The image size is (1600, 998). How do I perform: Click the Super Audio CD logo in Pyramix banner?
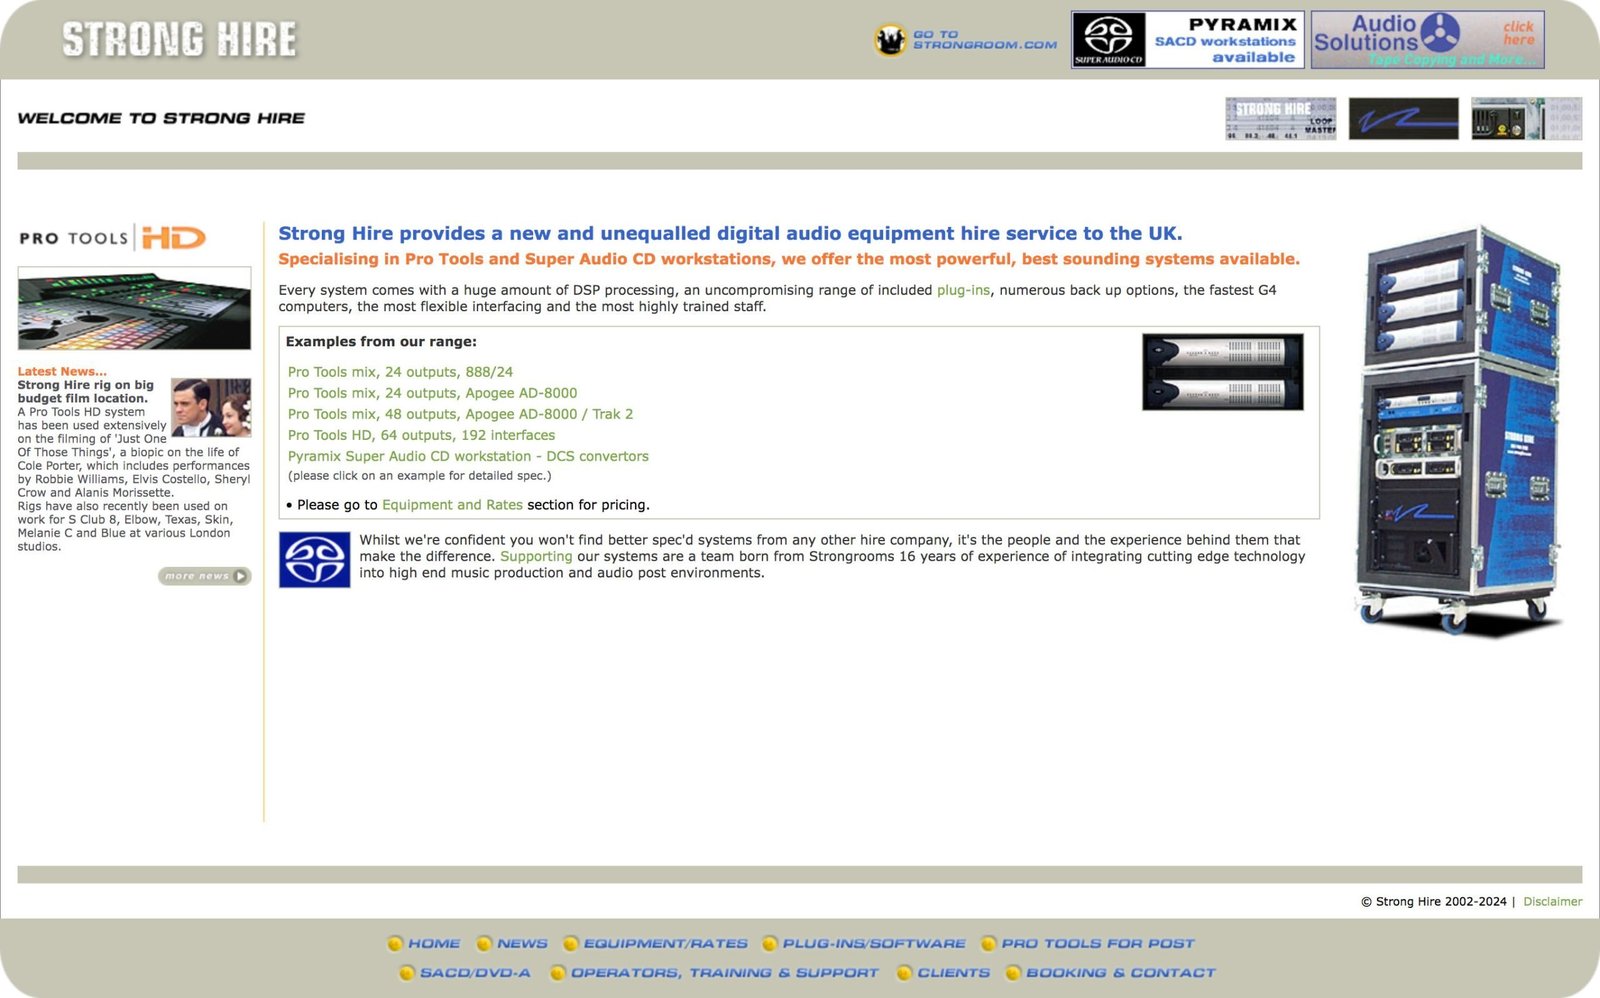point(1108,40)
